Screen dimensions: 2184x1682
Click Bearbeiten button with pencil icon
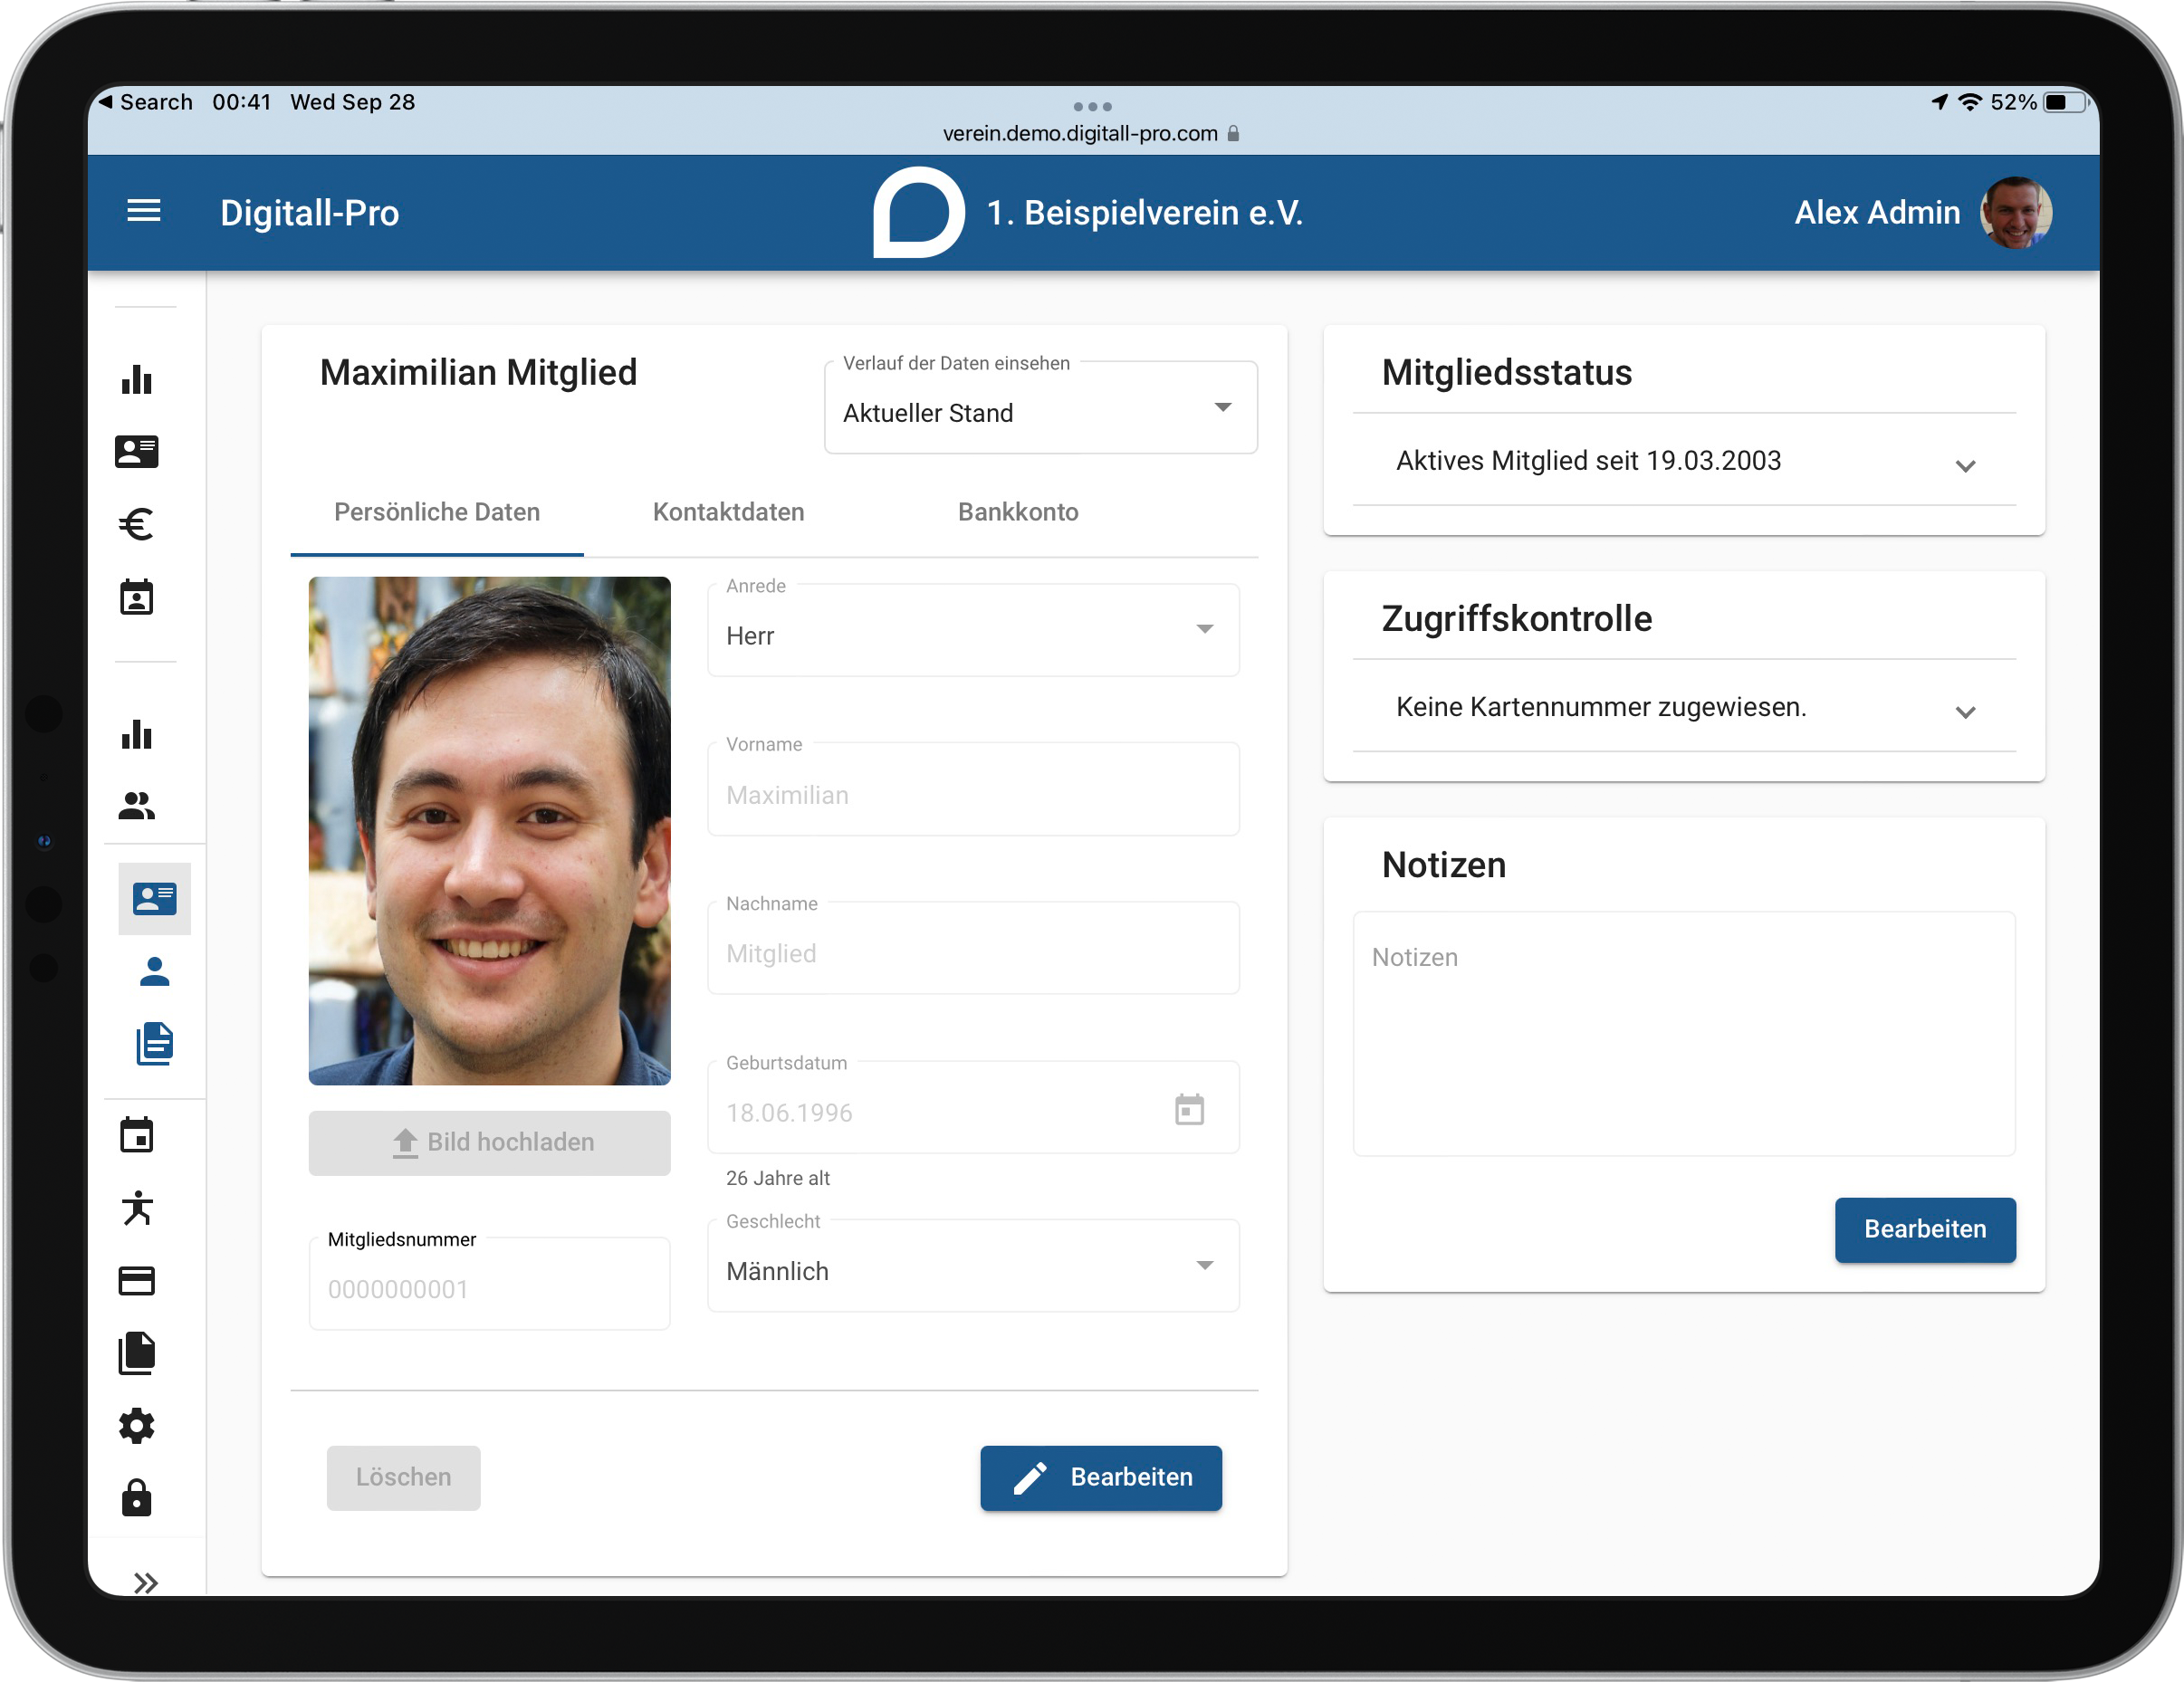[x=1101, y=1477]
